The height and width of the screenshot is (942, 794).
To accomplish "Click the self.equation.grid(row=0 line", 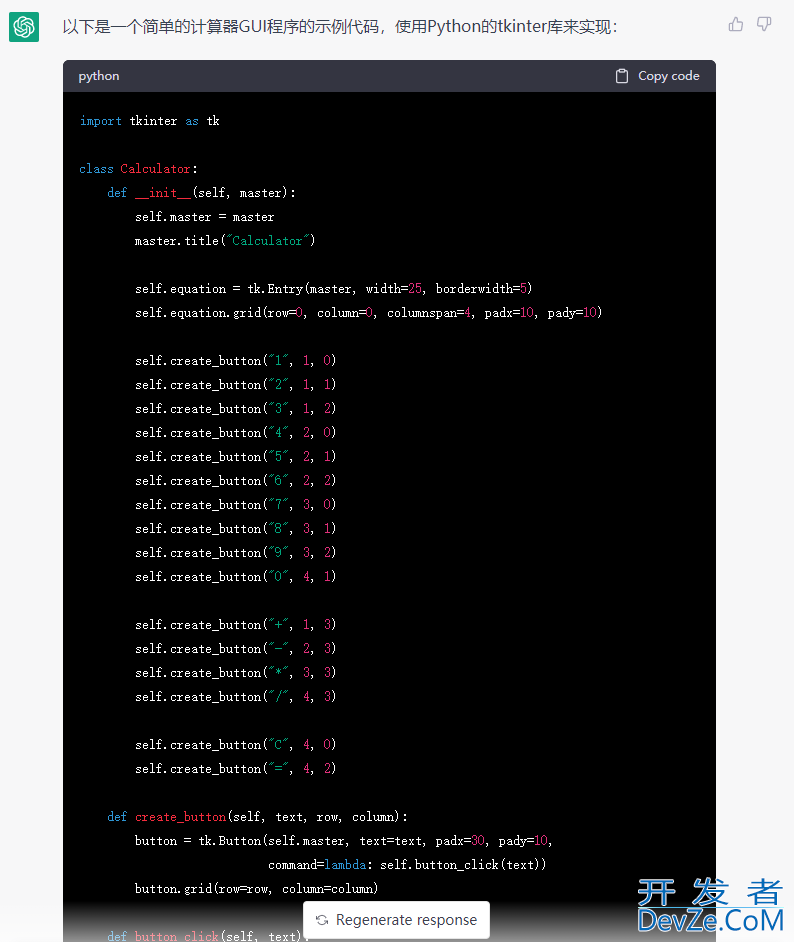I will point(368,313).
